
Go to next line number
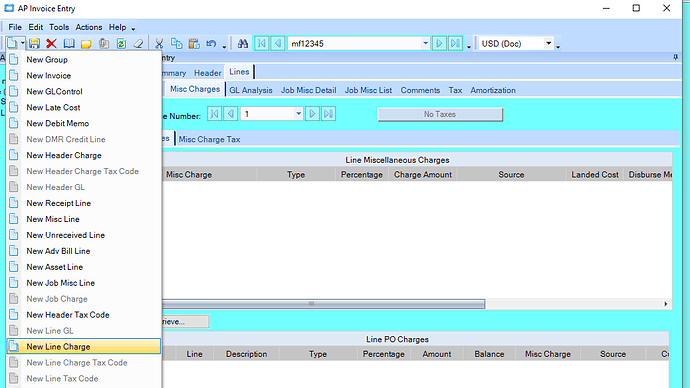pyautogui.click(x=312, y=114)
